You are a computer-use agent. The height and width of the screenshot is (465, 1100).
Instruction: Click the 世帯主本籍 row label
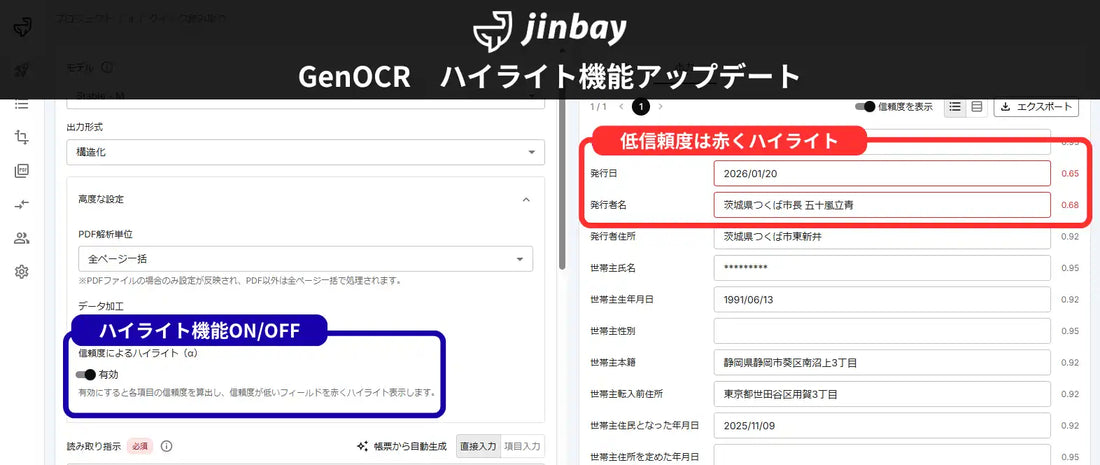click(613, 363)
